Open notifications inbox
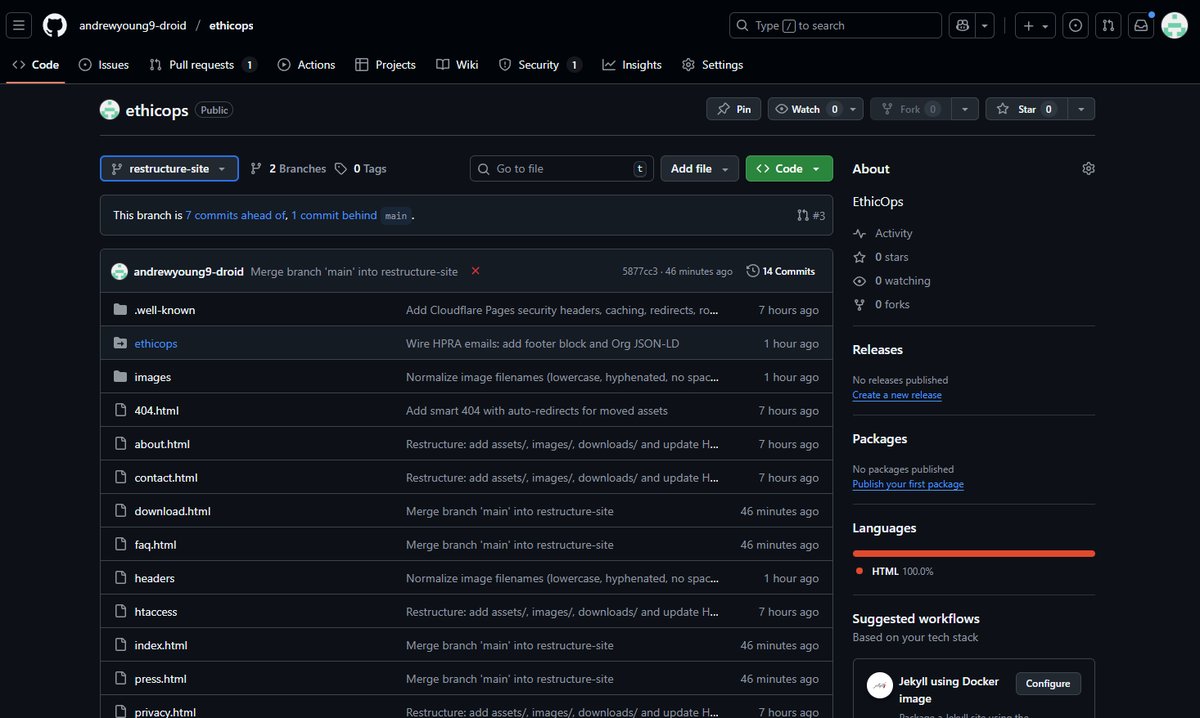 click(x=1141, y=25)
